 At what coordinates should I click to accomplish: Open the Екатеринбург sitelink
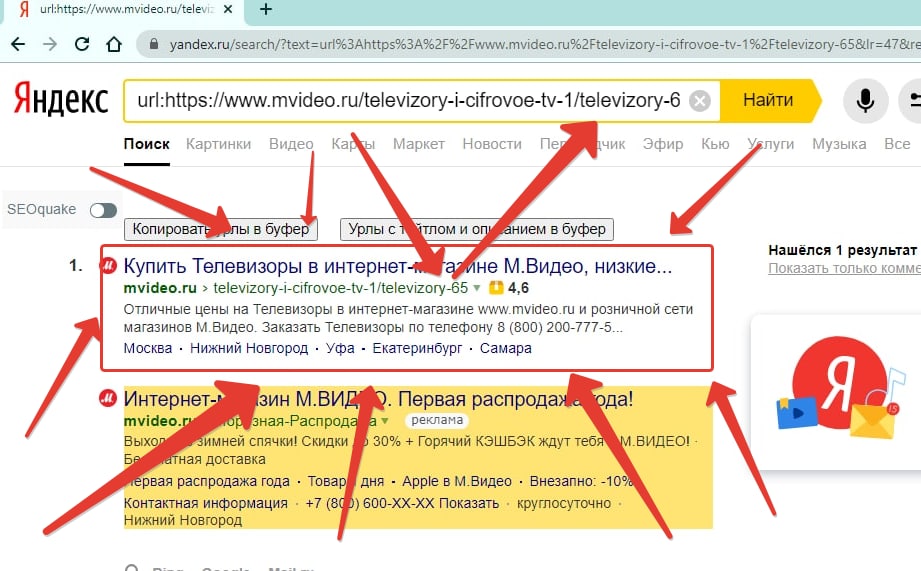pyautogui.click(x=417, y=348)
